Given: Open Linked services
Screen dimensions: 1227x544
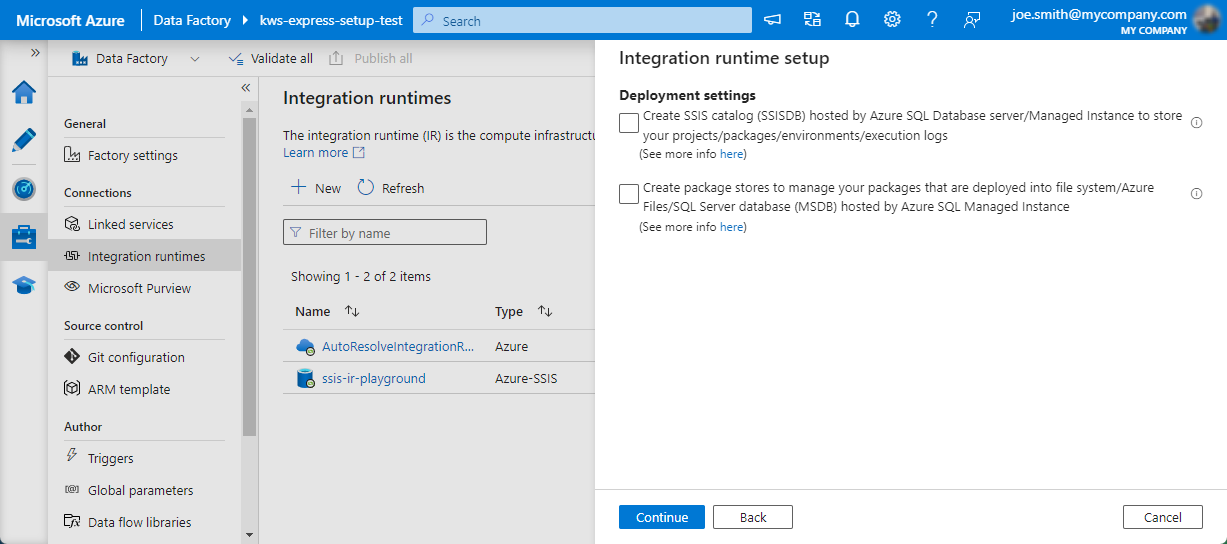Looking at the screenshot, I should [130, 224].
